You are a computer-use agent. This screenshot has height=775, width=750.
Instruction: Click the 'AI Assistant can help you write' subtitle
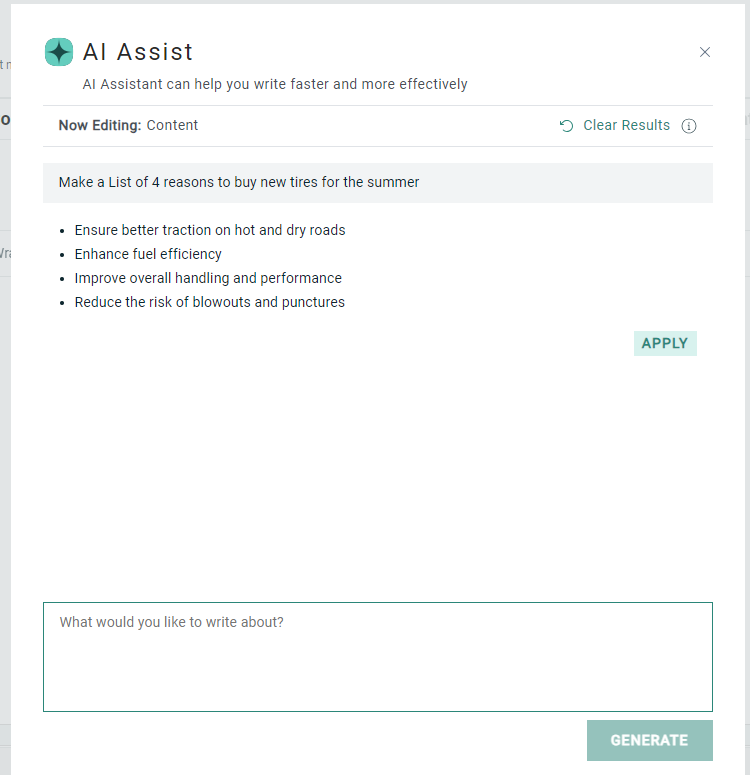(x=275, y=85)
